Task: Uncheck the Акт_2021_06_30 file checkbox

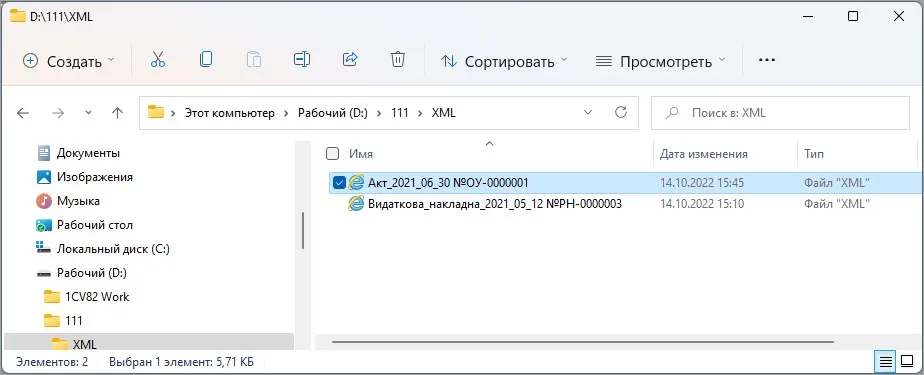Action: [x=339, y=183]
